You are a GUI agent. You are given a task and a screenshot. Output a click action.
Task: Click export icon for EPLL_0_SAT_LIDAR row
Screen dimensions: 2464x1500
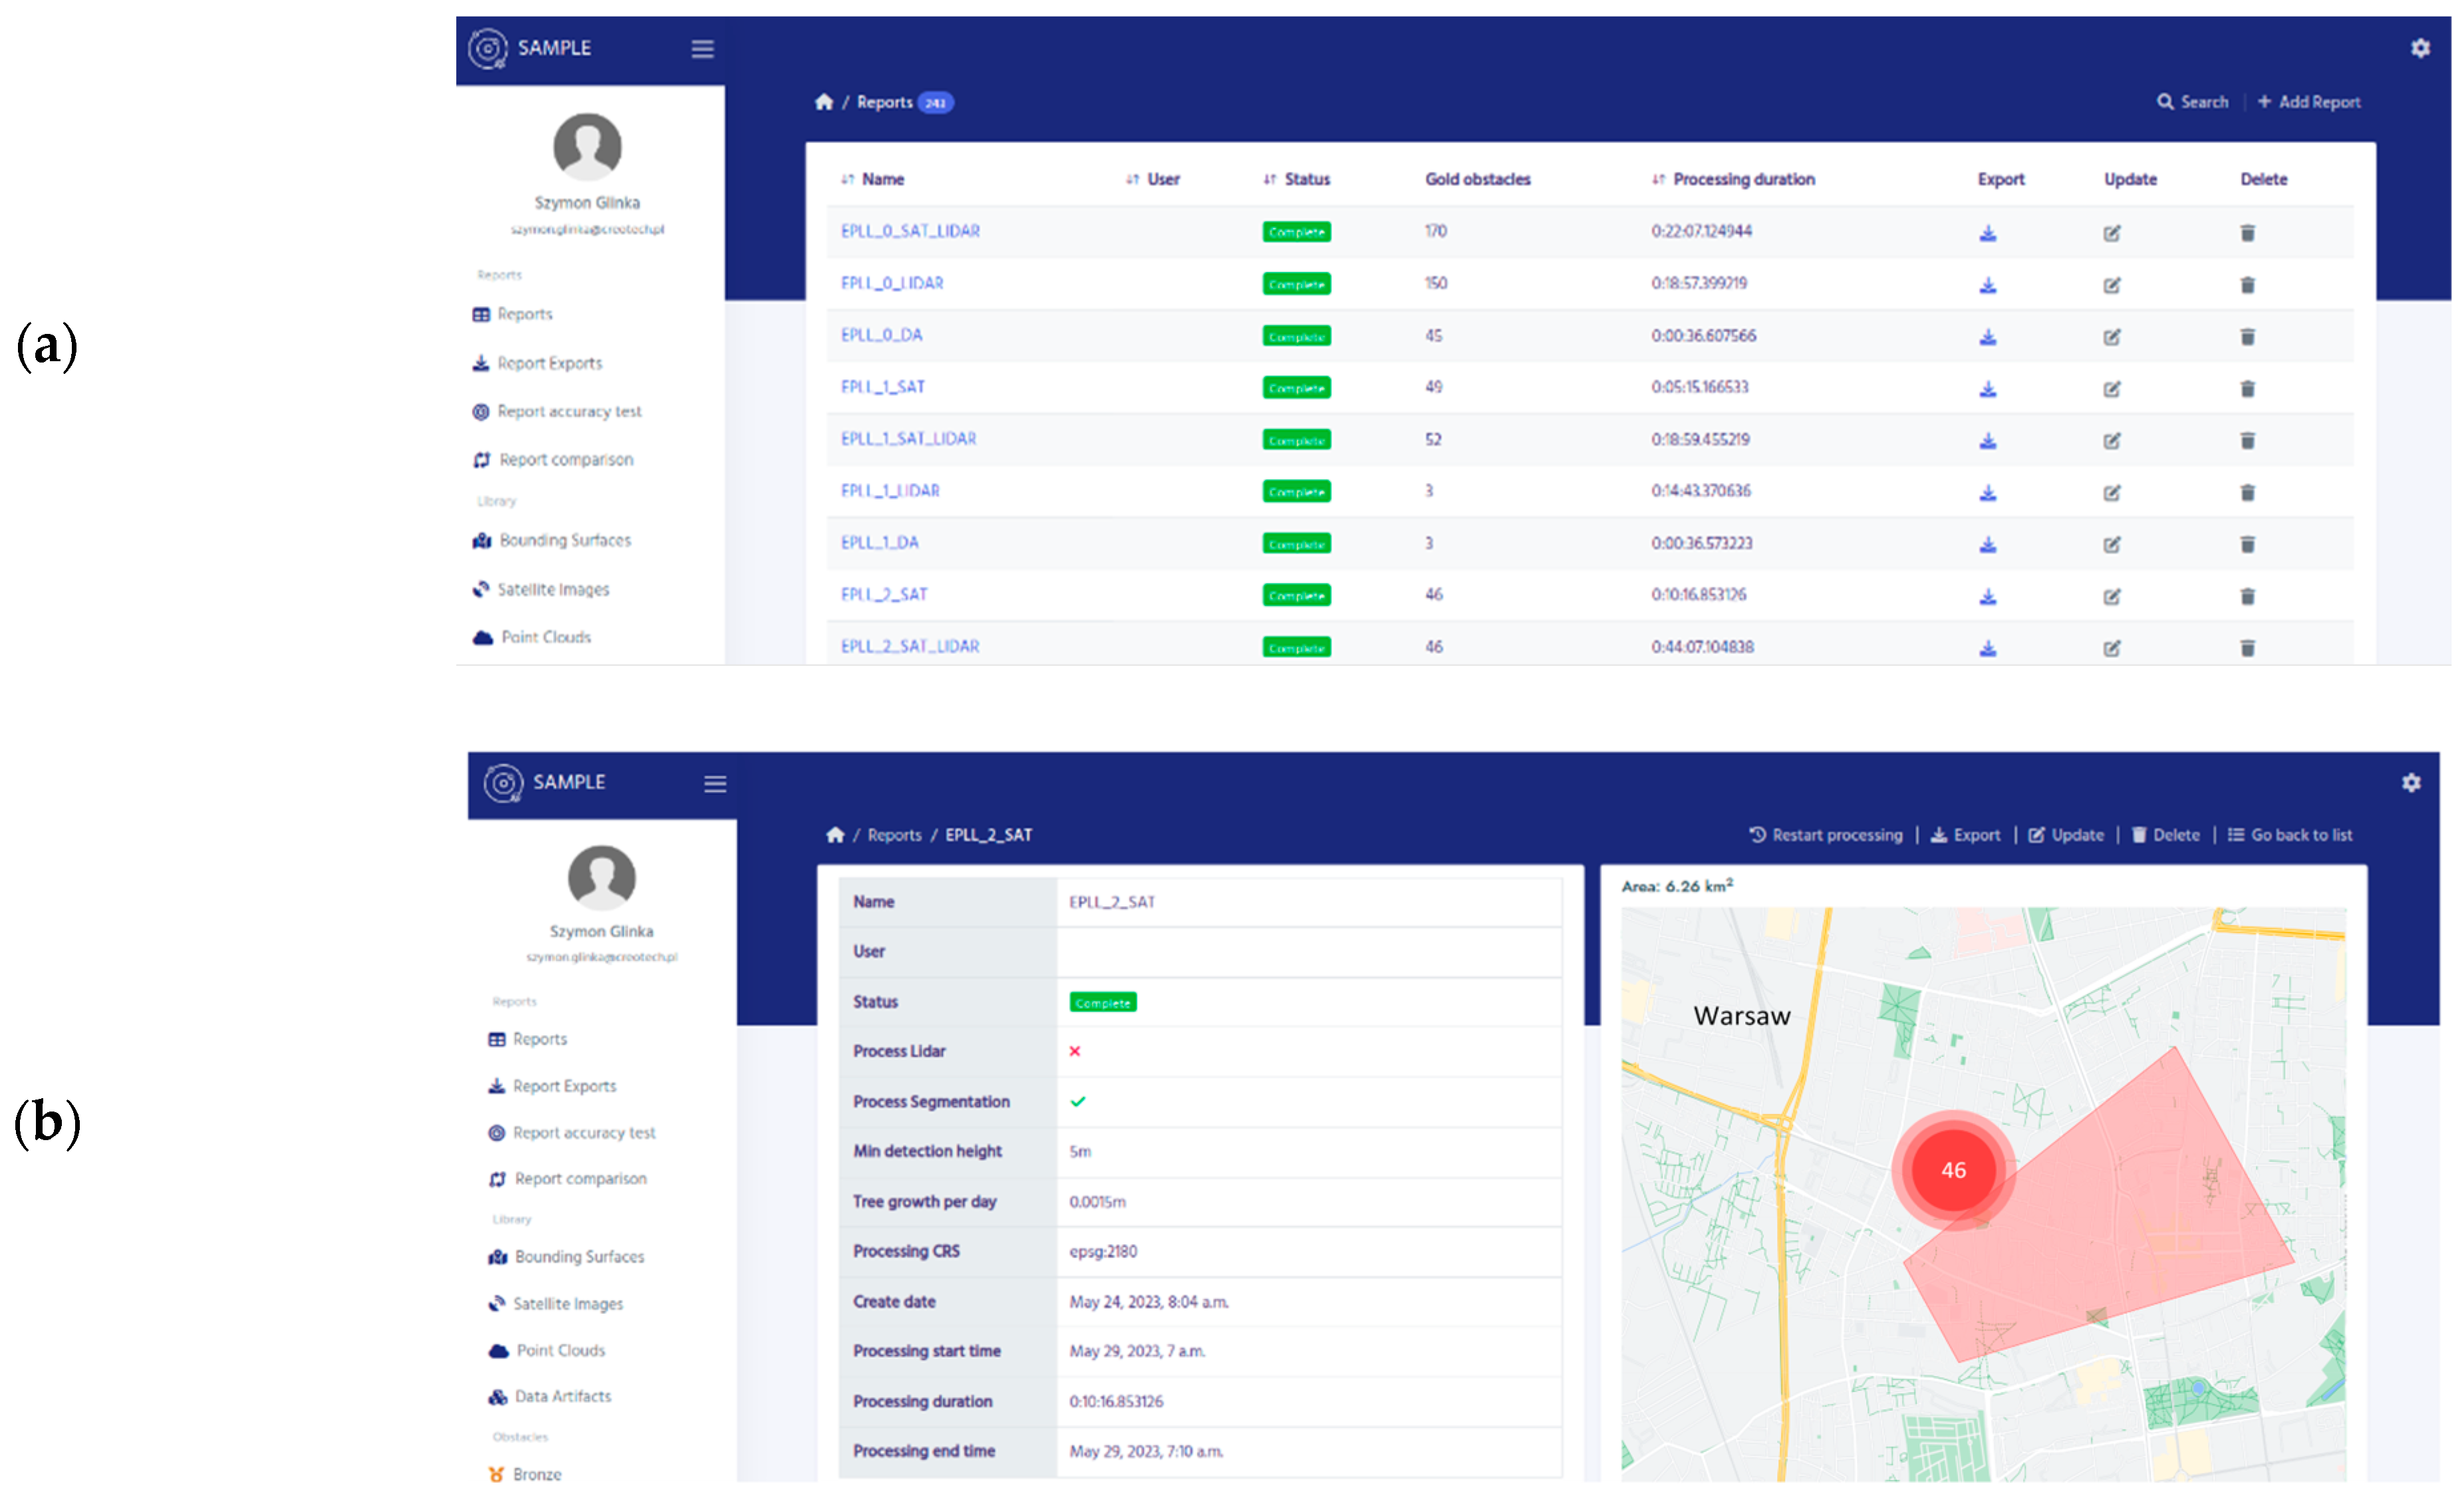[1988, 233]
